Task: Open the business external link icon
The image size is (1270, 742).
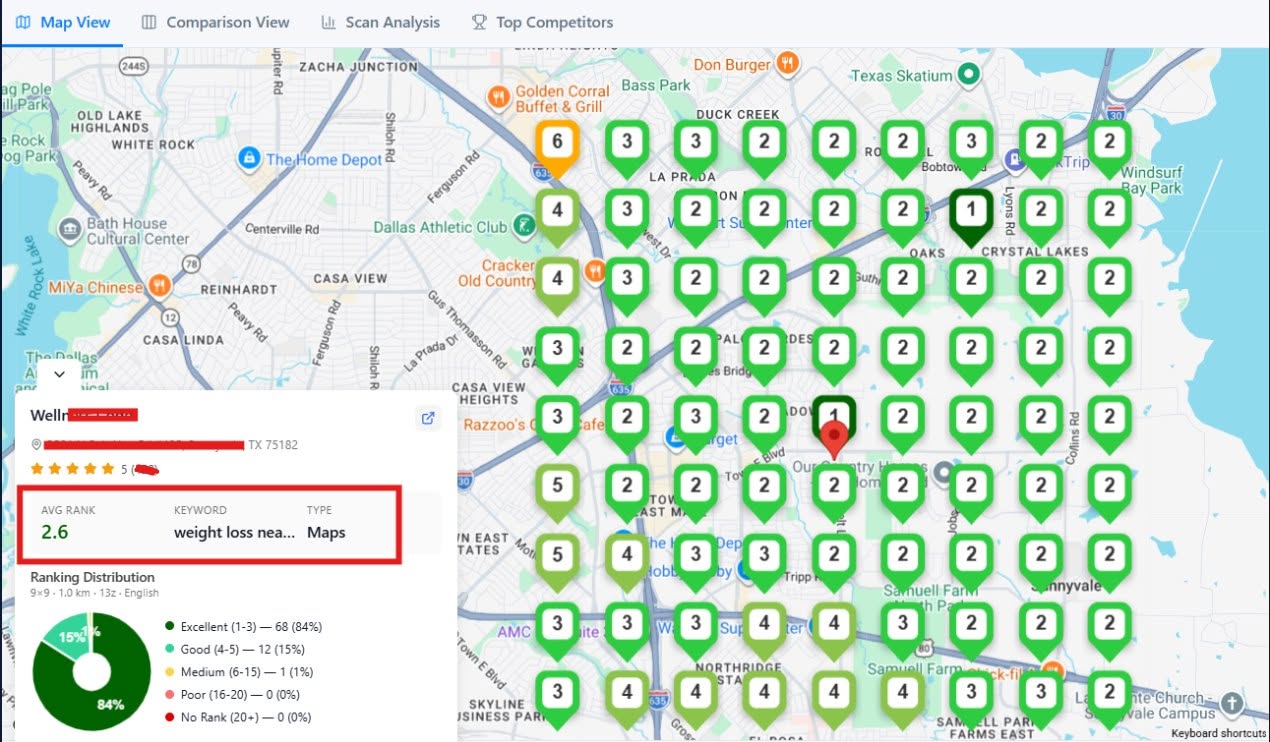Action: coord(428,418)
